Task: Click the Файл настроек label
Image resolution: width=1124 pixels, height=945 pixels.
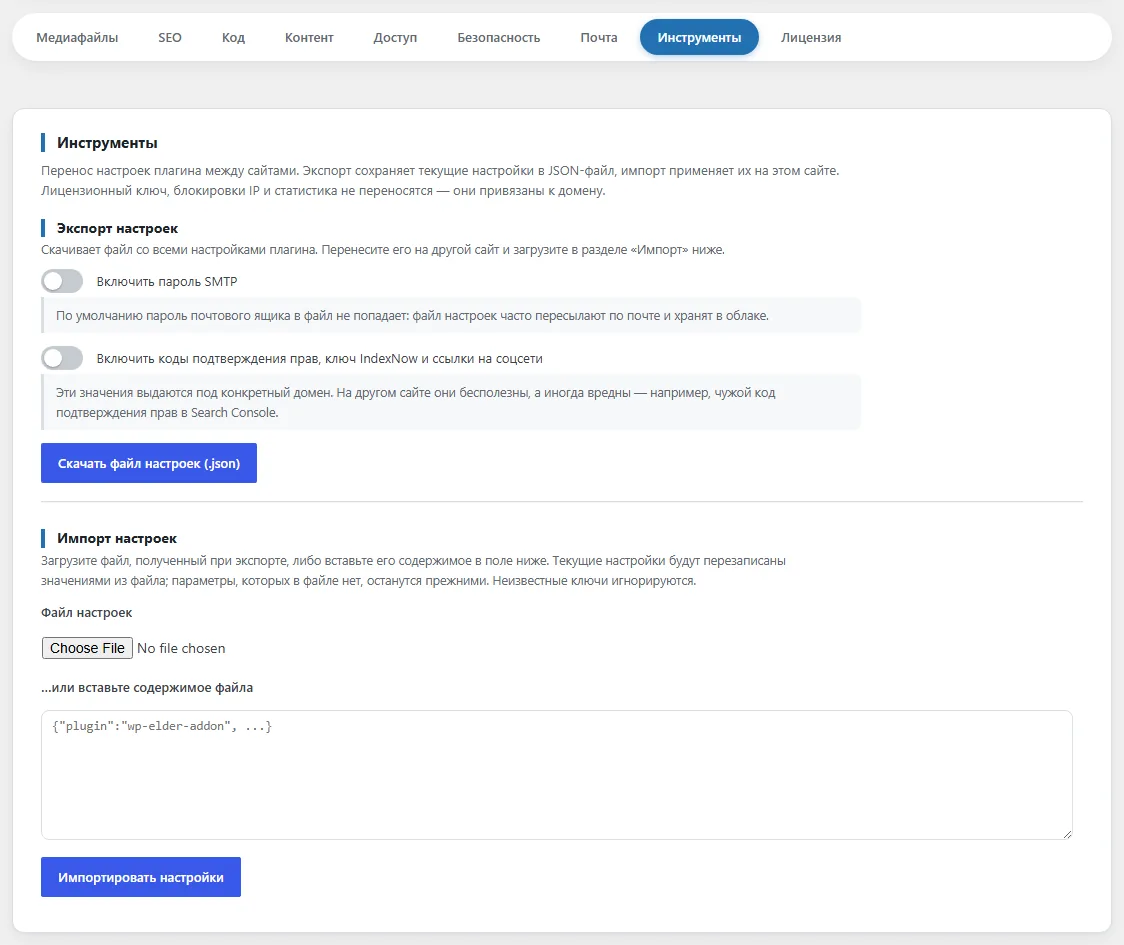Action: [87, 612]
